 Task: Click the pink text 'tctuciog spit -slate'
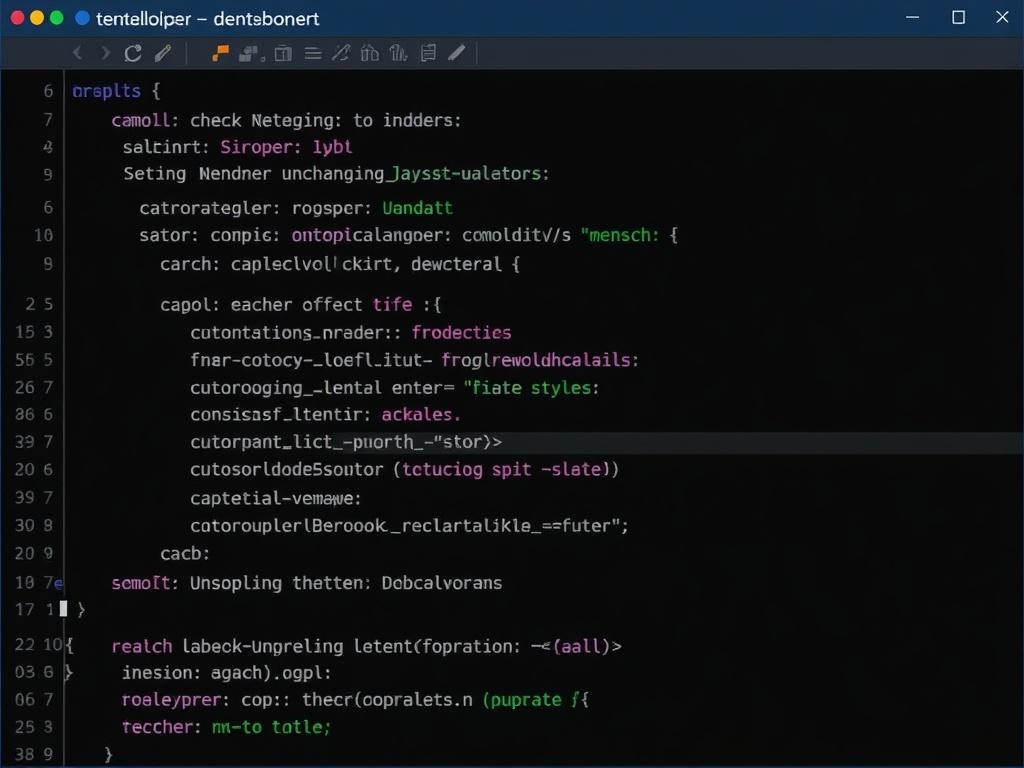click(502, 470)
